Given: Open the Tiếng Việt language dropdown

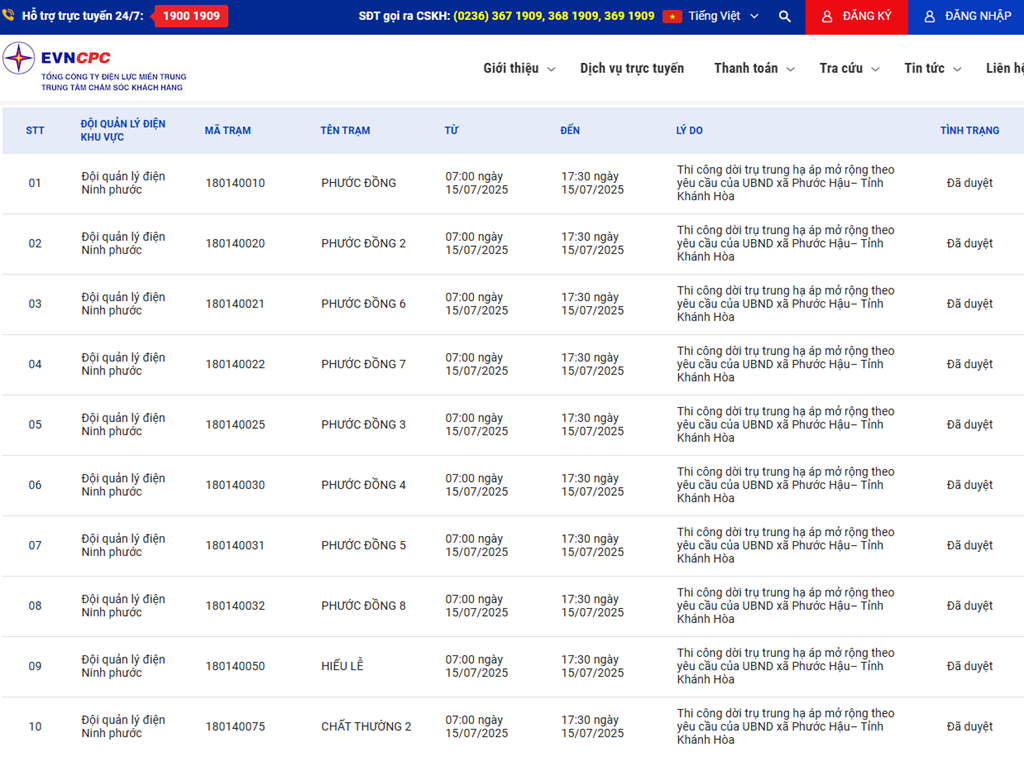Looking at the screenshot, I should coord(723,16).
